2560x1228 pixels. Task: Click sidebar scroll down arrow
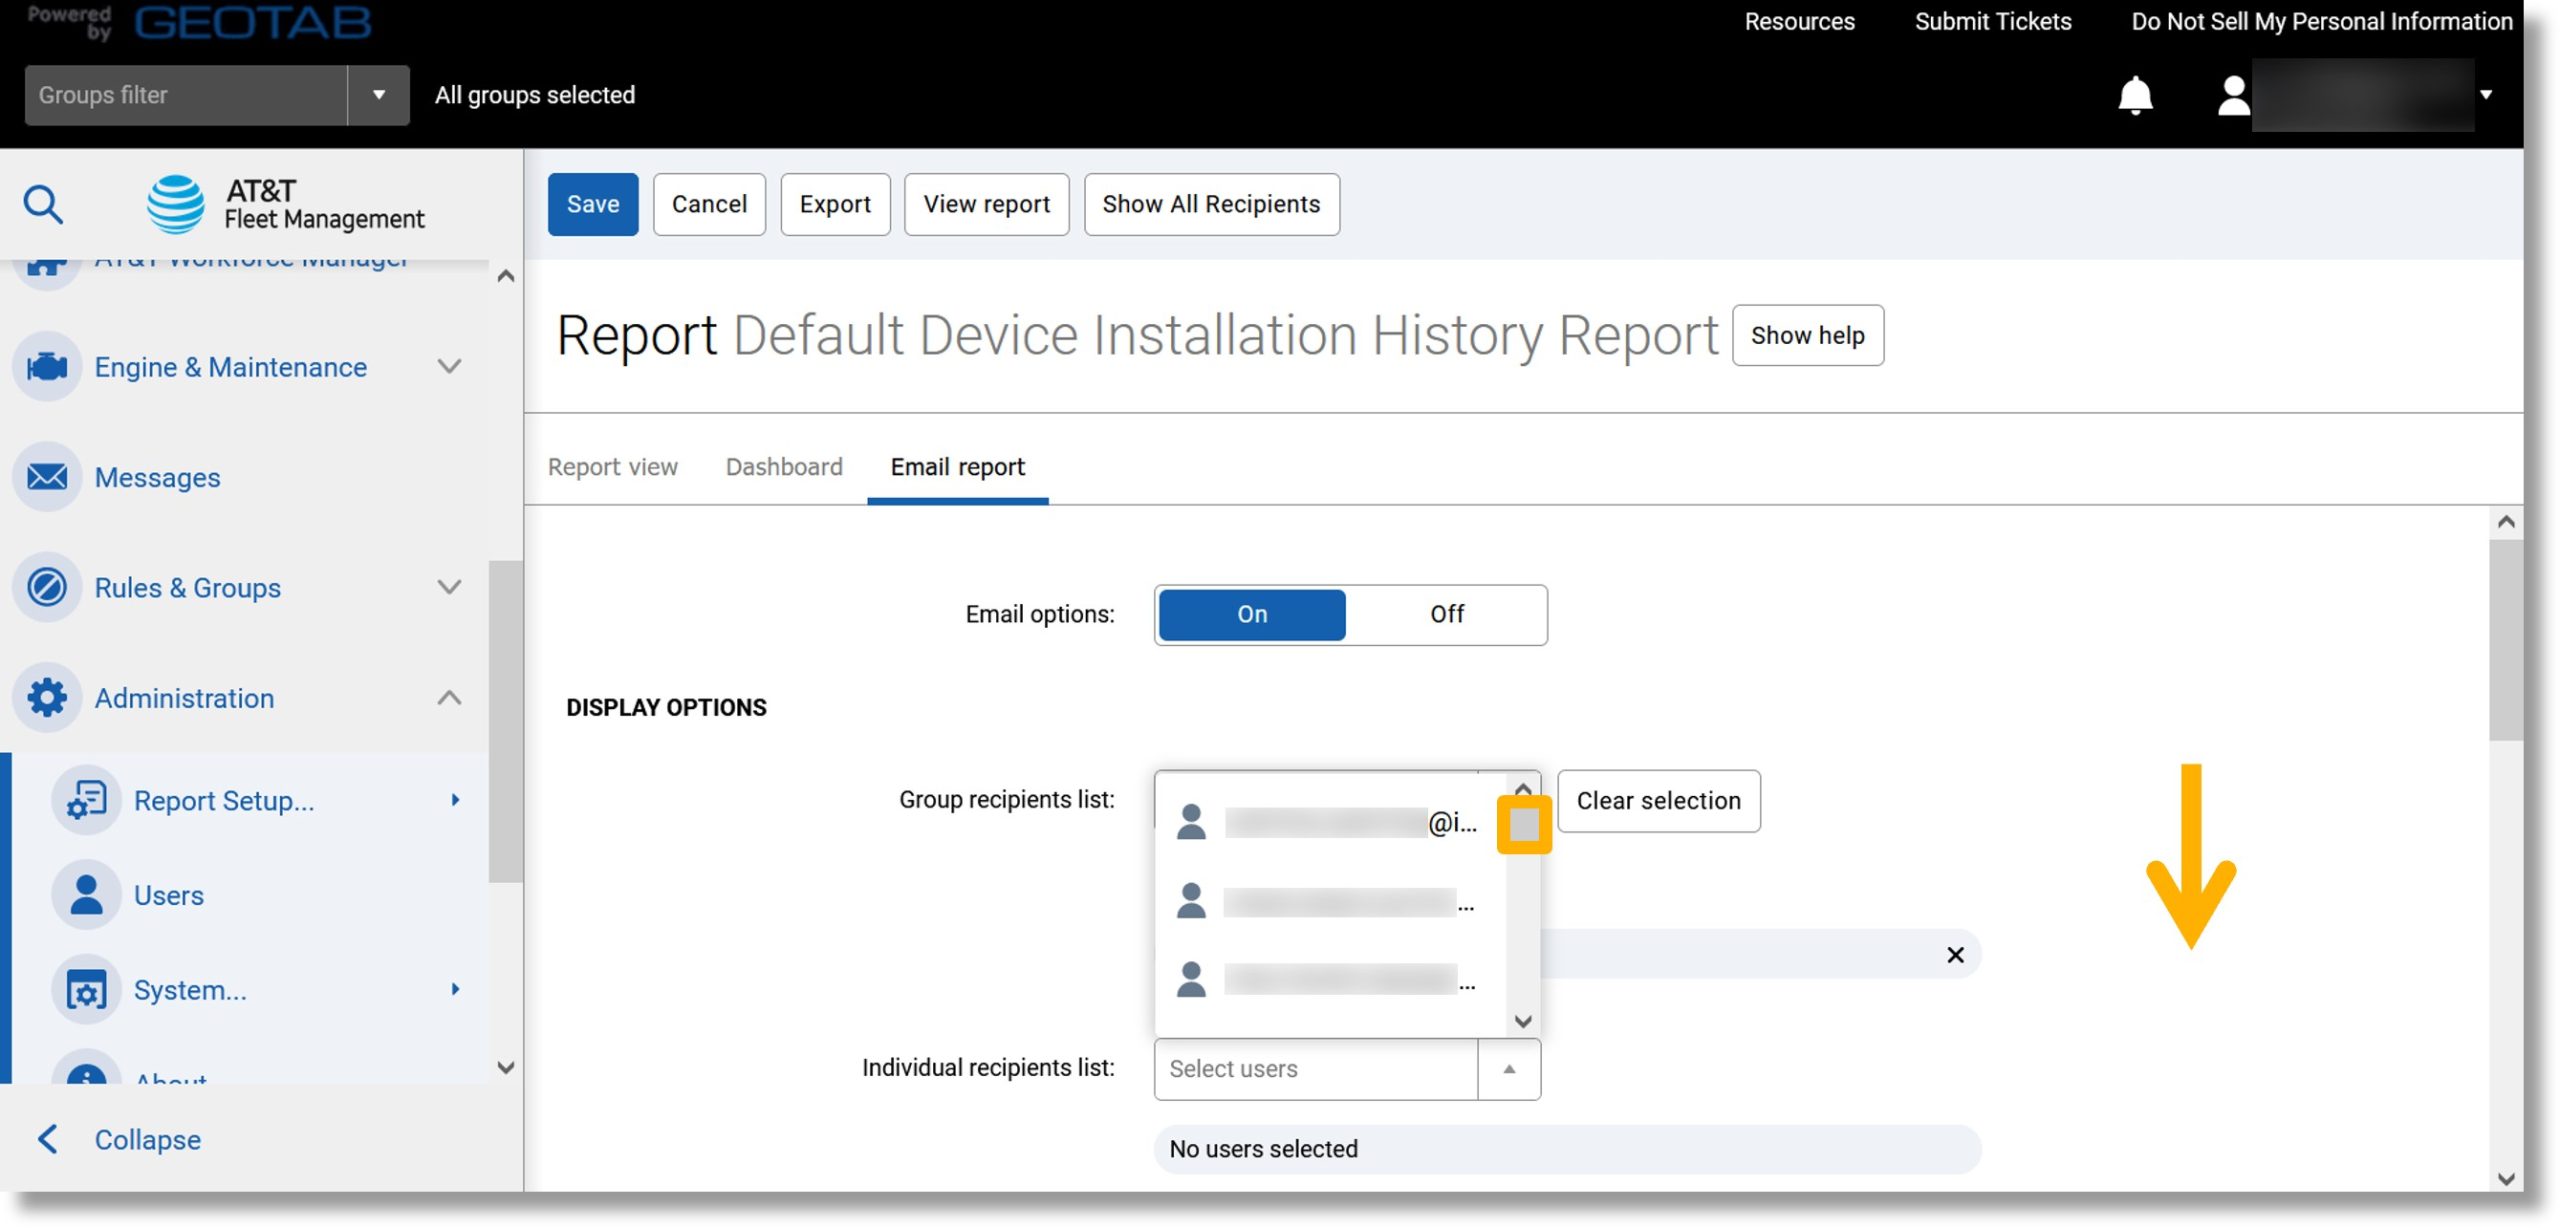click(x=505, y=1067)
